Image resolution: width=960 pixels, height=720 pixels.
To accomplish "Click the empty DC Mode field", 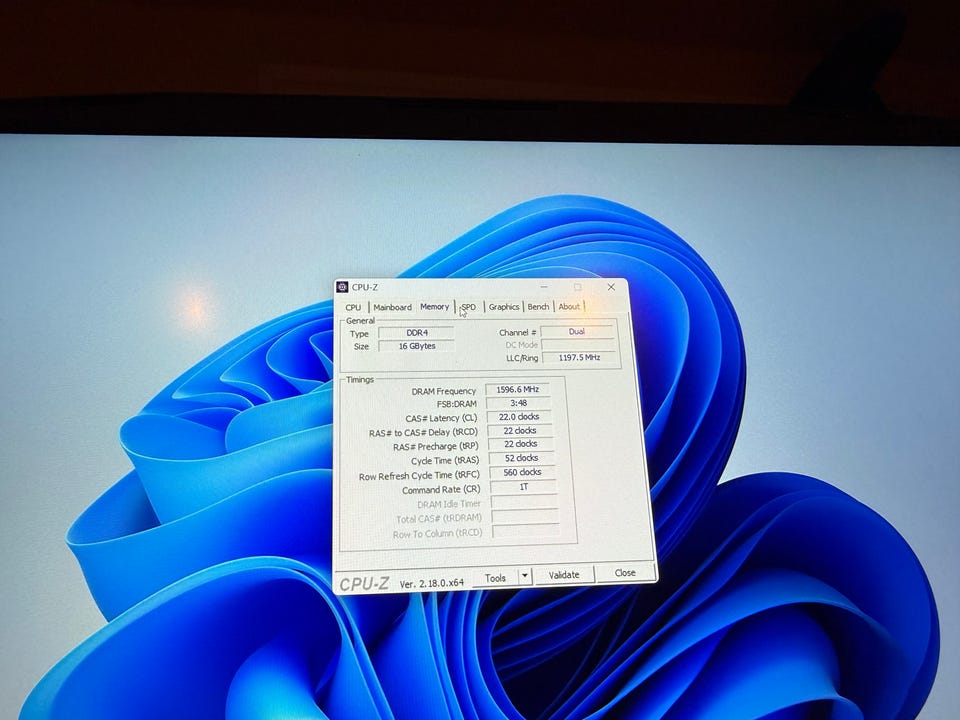I will click(x=578, y=344).
